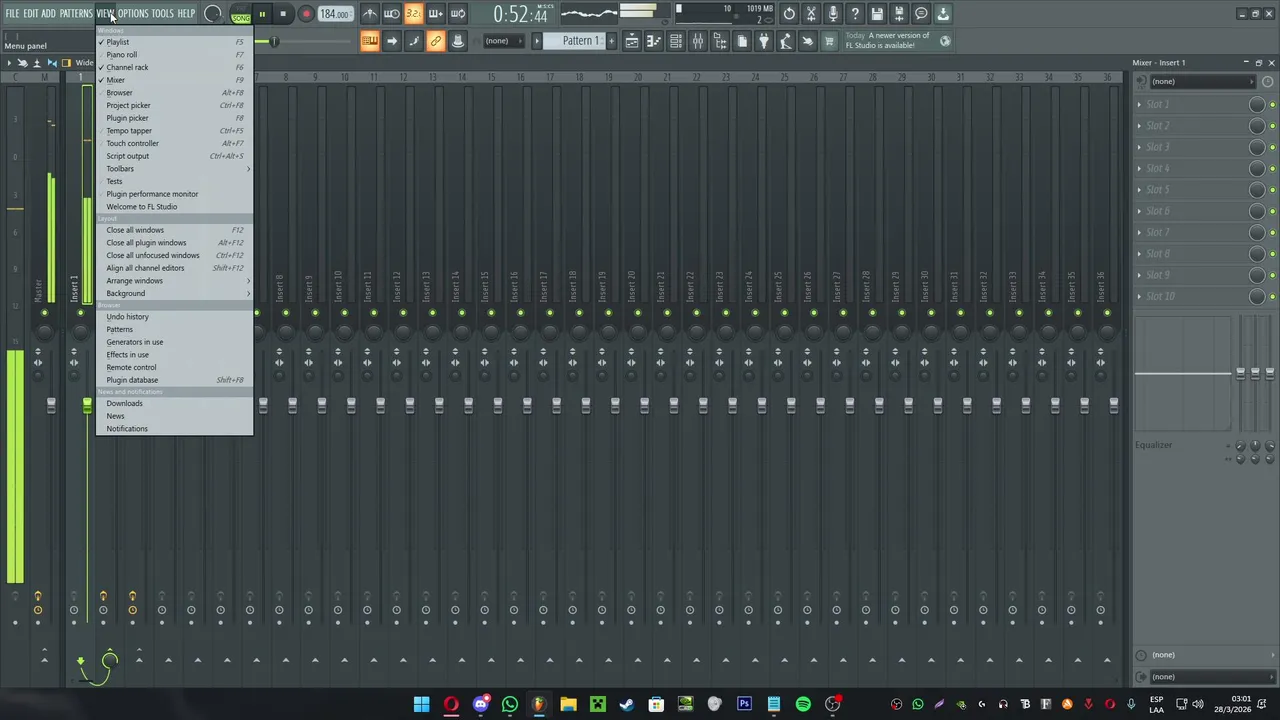Viewport: 1280px width, 720px height.
Task: Open the mixer faders toolbar icon
Action: click(x=698, y=41)
